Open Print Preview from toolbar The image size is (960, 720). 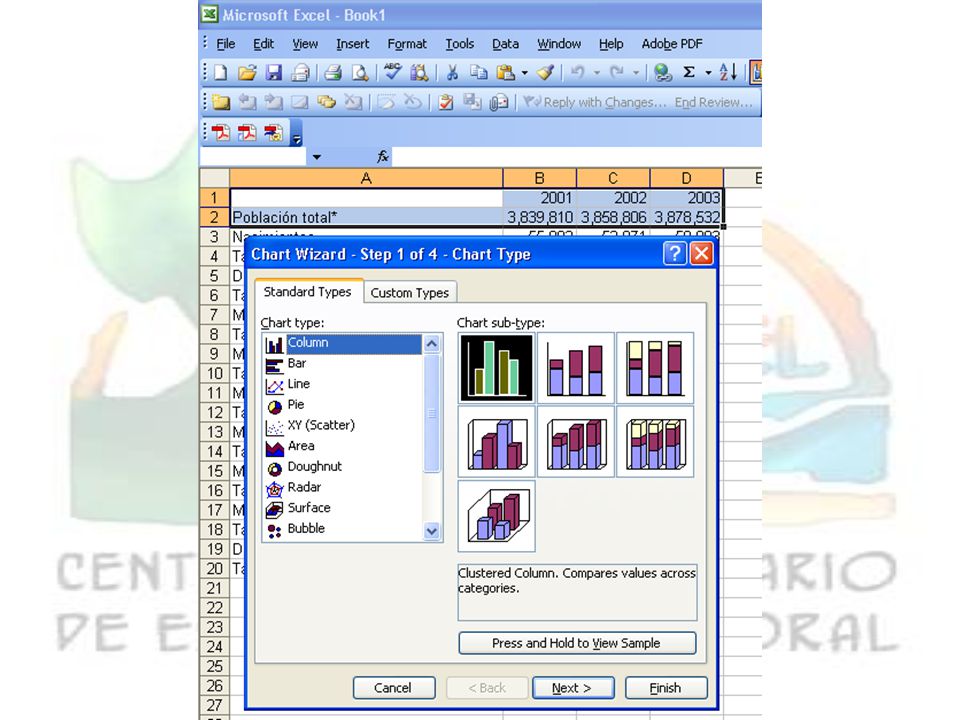point(359,73)
